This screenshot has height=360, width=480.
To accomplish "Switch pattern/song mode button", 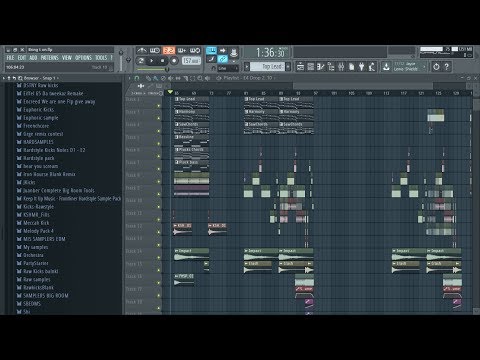I will coord(141,61).
